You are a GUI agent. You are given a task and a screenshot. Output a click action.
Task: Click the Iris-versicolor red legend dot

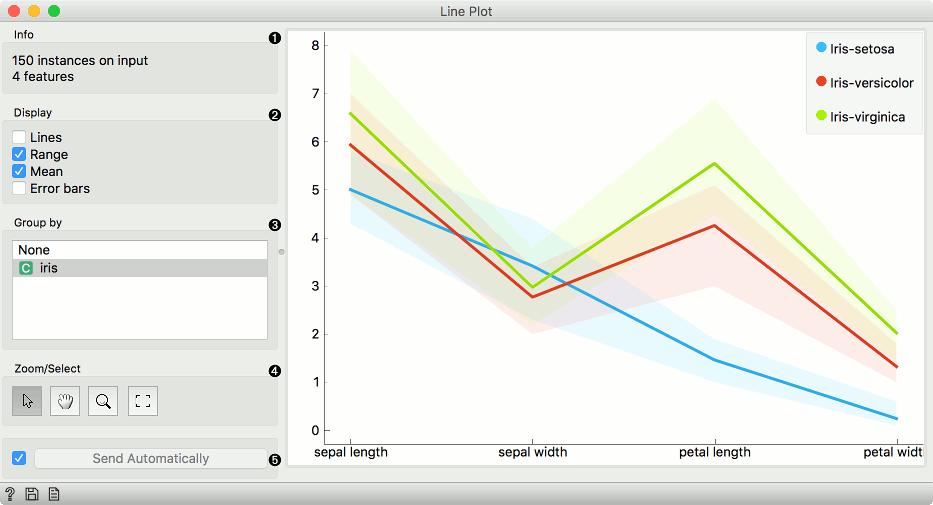822,82
